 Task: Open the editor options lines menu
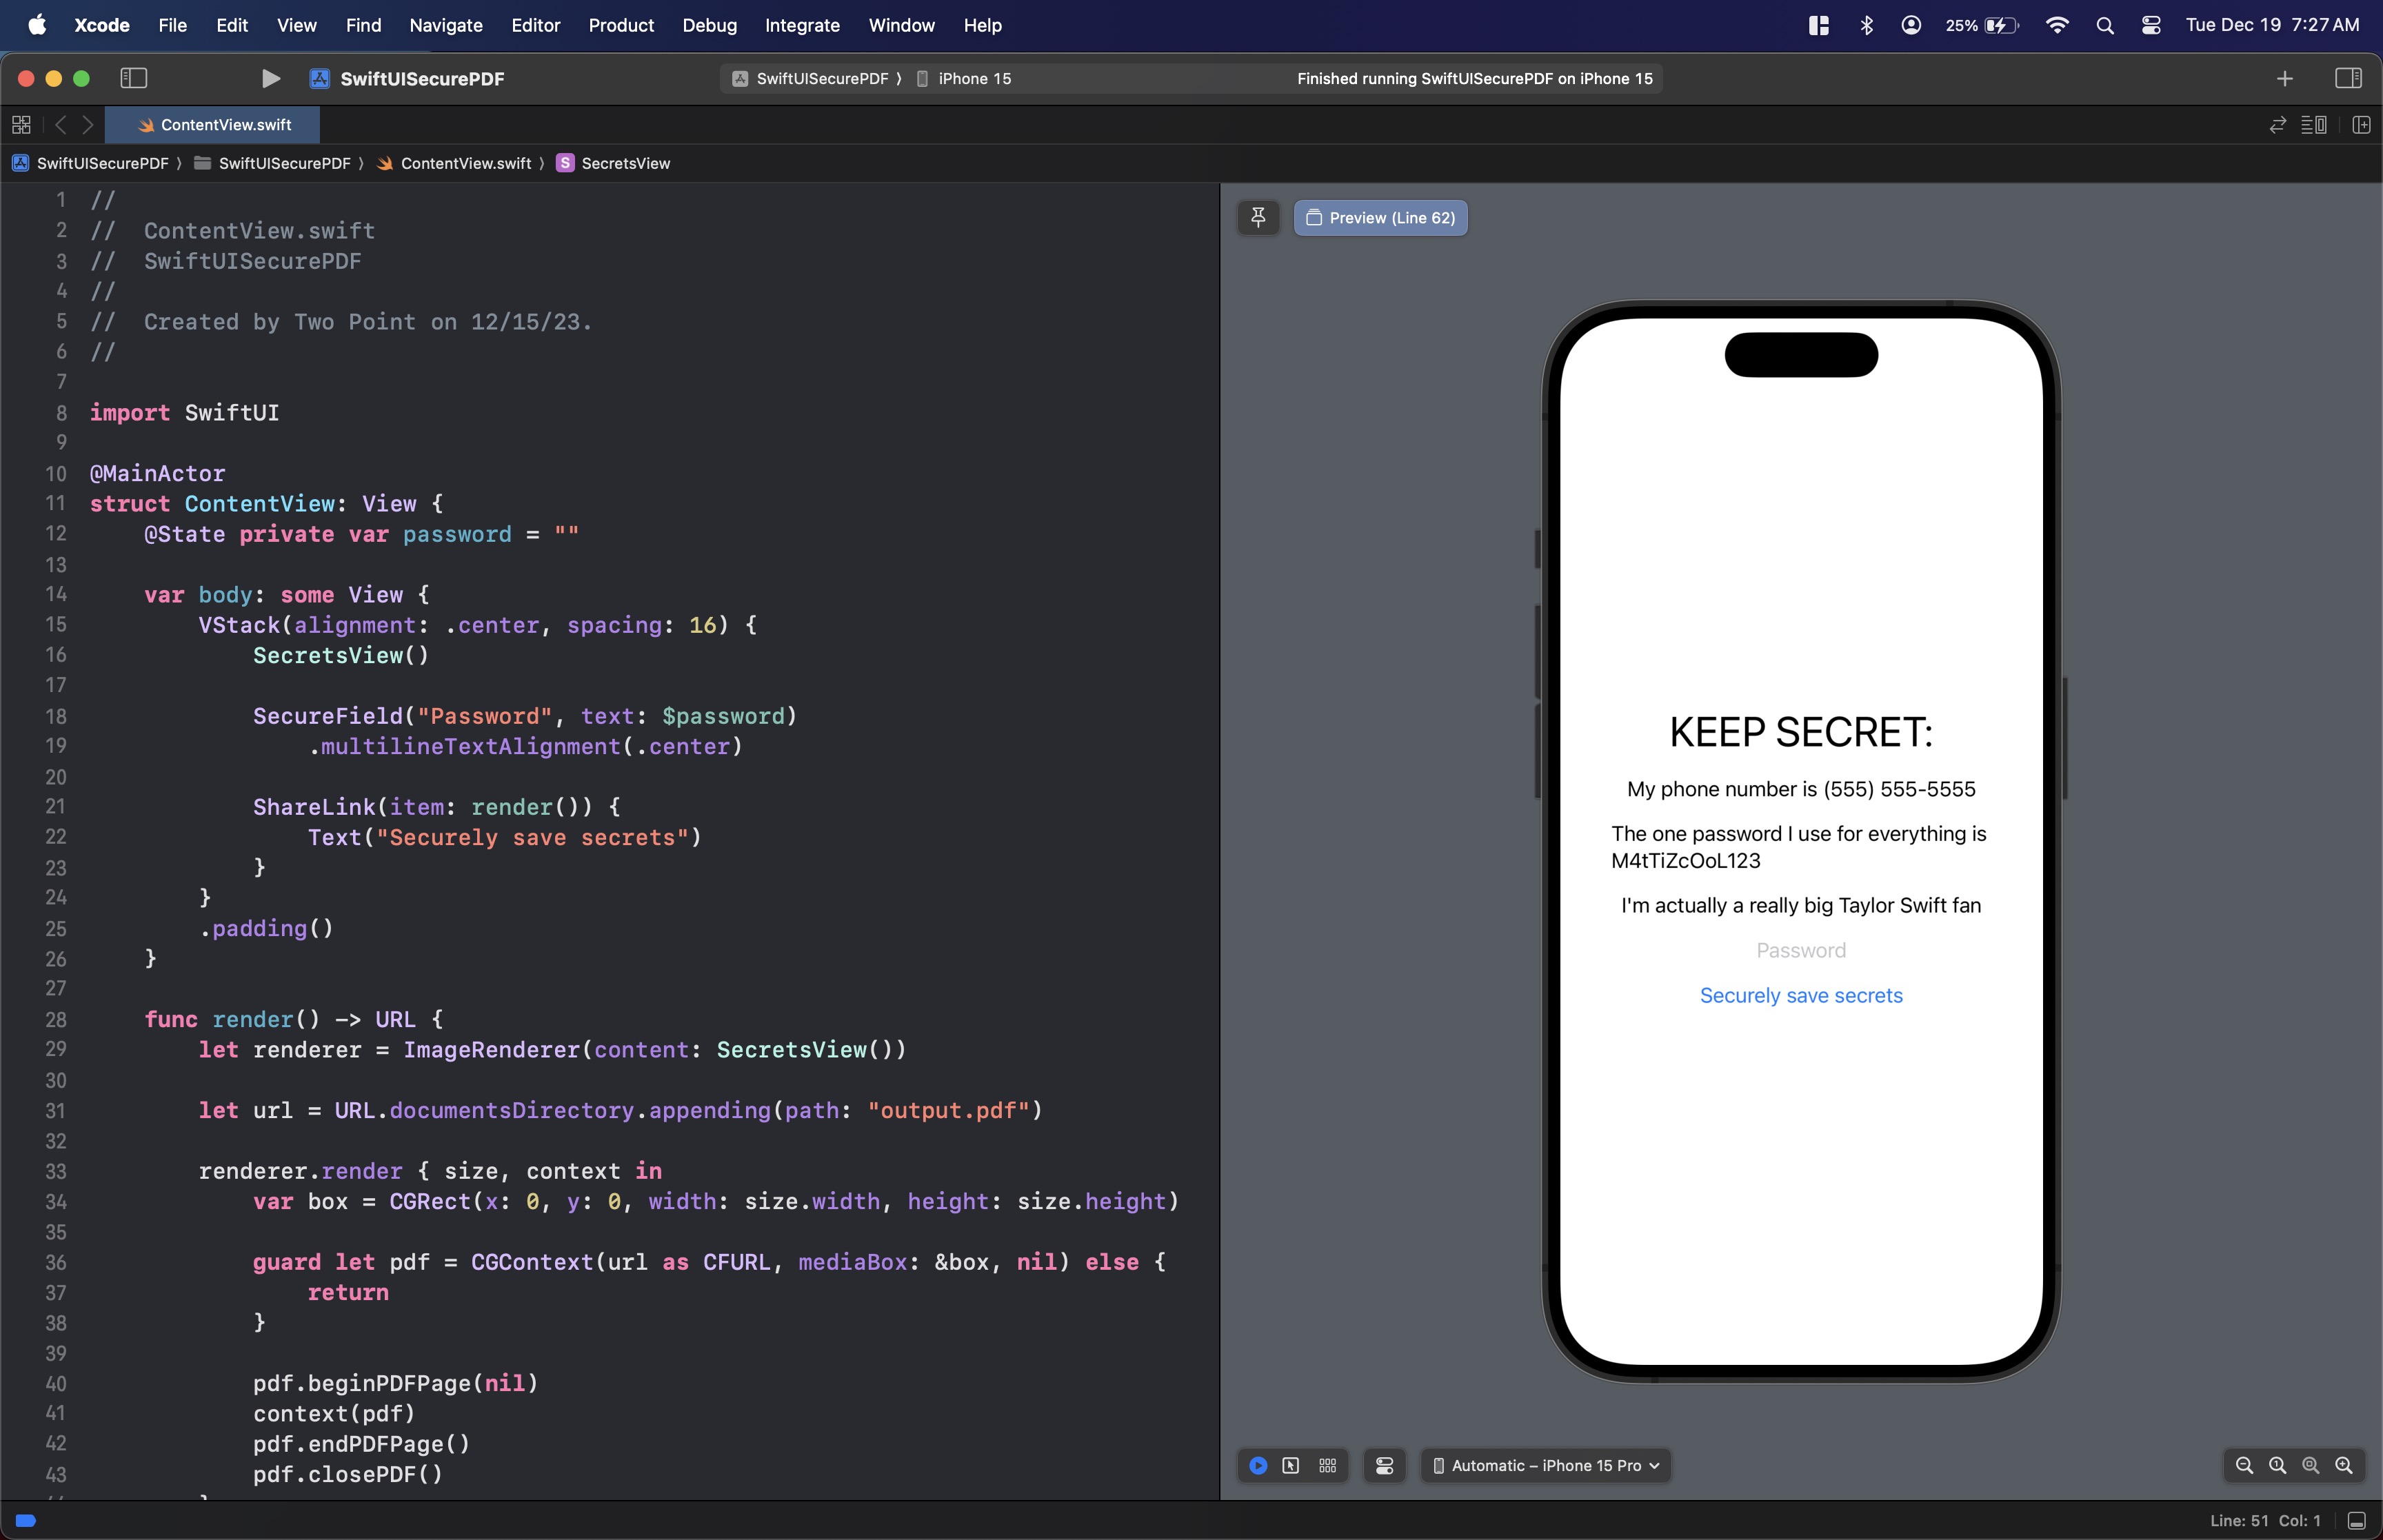[x=2313, y=124]
